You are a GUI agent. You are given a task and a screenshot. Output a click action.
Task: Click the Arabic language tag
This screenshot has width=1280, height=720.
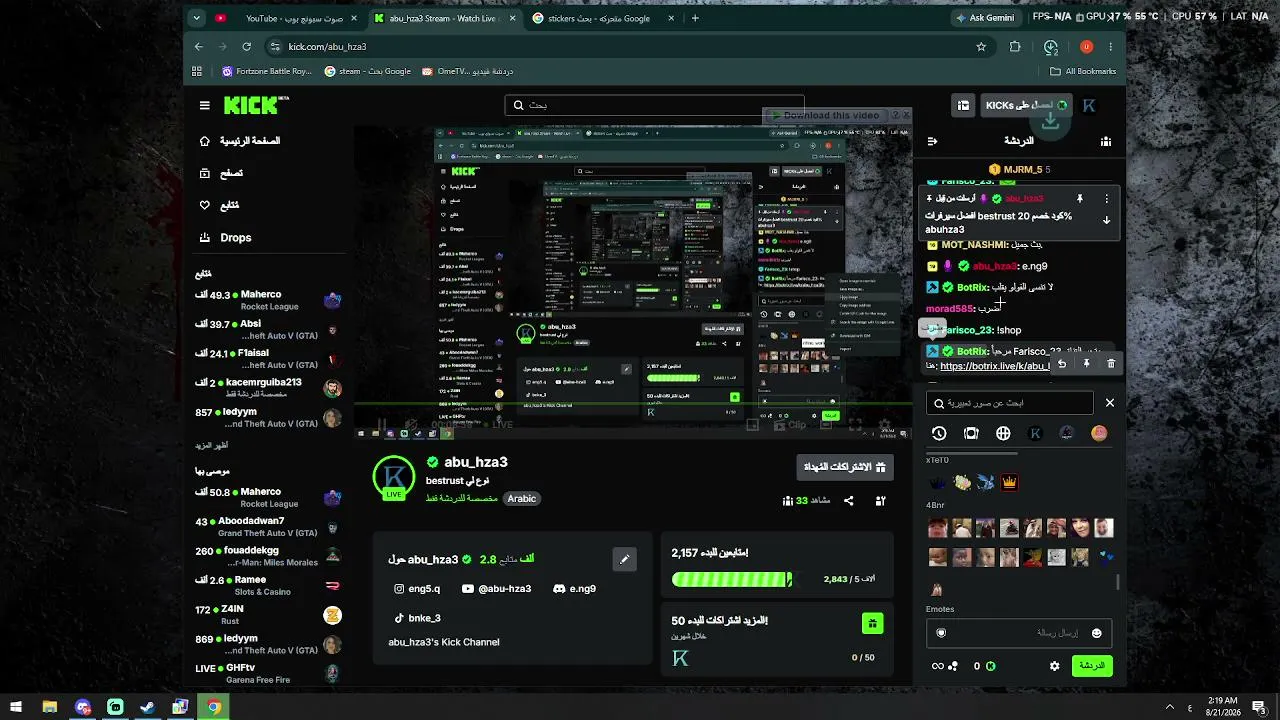click(522, 498)
